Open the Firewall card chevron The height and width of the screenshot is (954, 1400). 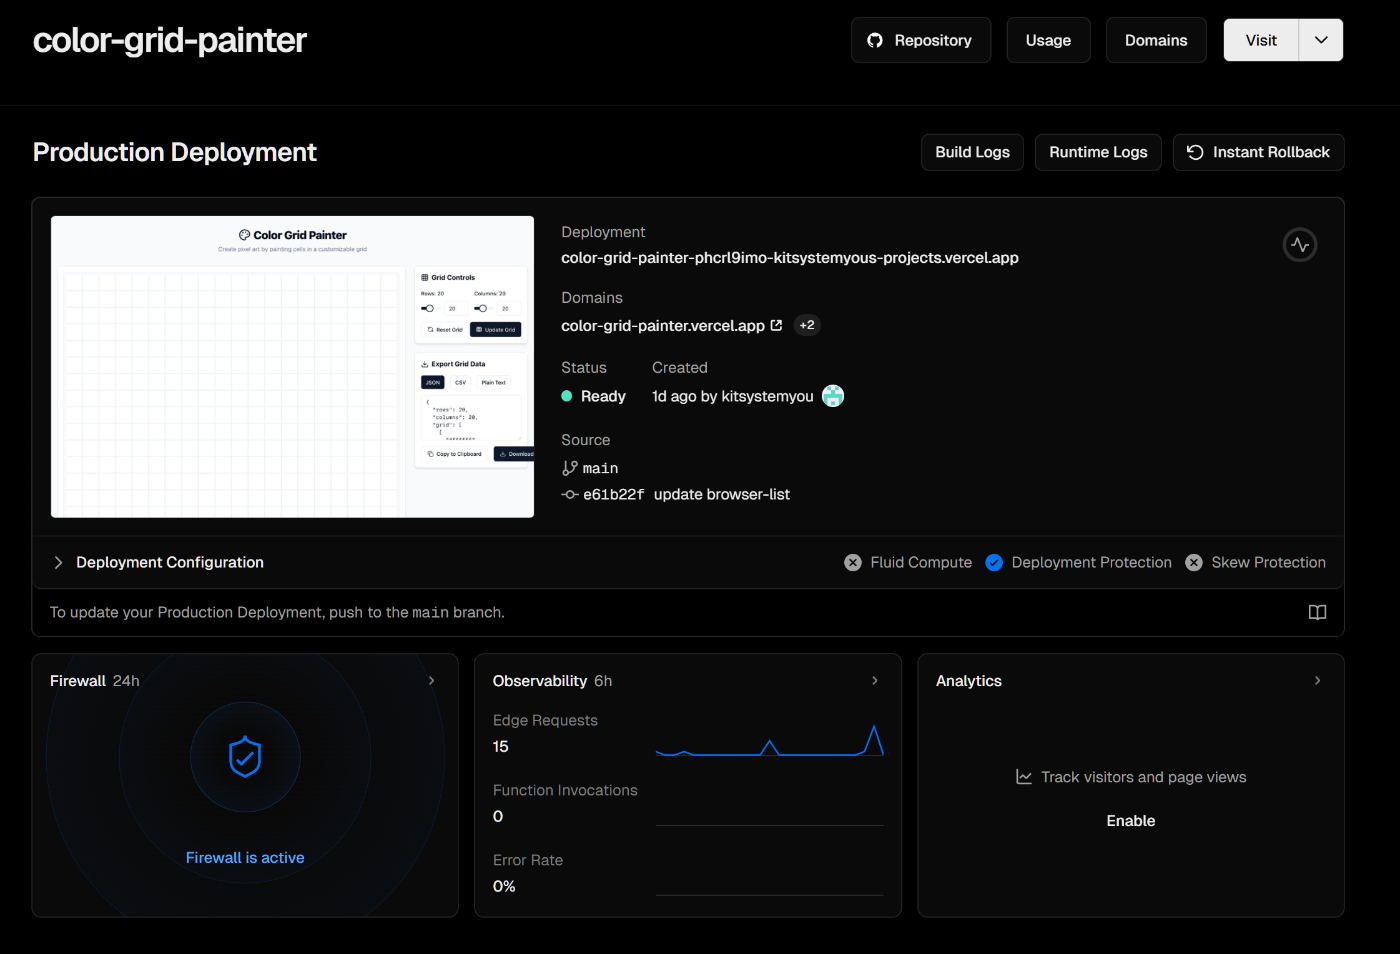tap(432, 681)
